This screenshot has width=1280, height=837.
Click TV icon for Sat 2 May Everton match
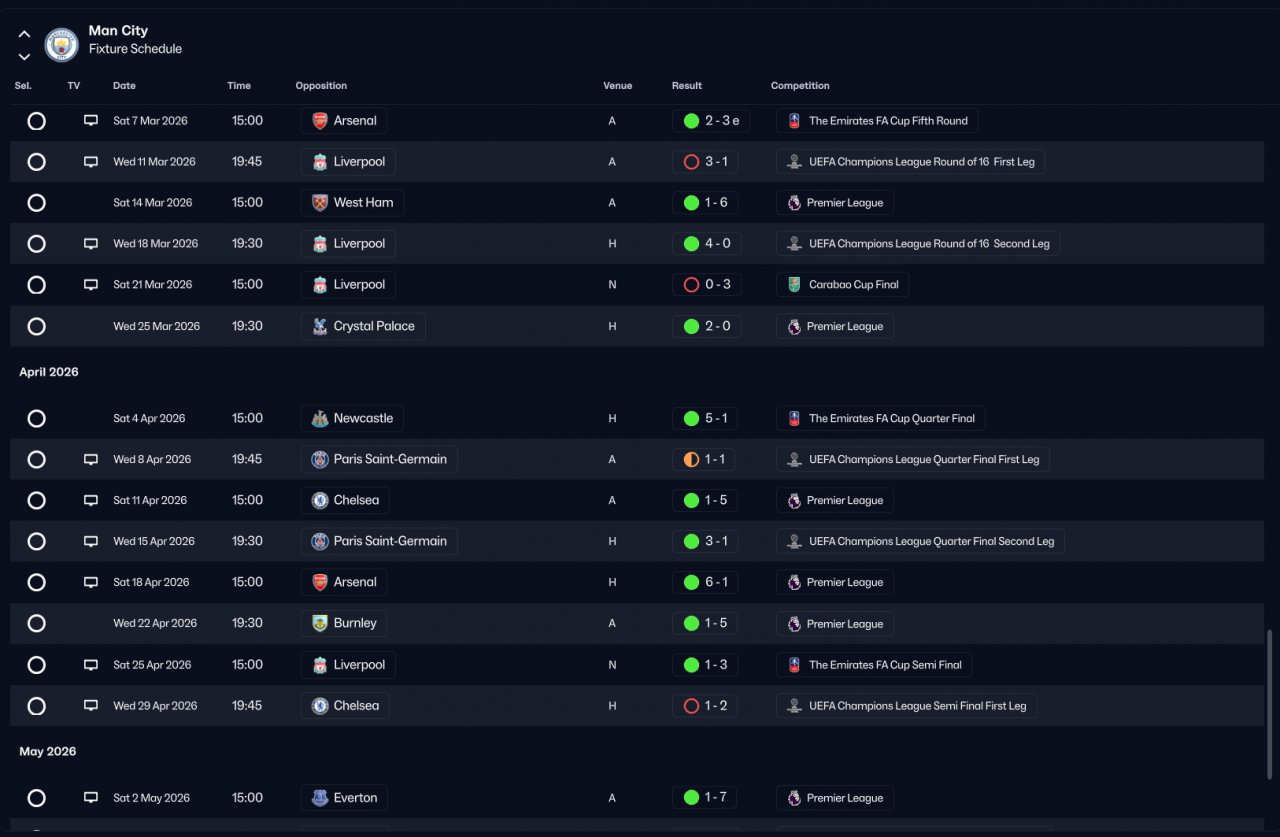click(91, 798)
